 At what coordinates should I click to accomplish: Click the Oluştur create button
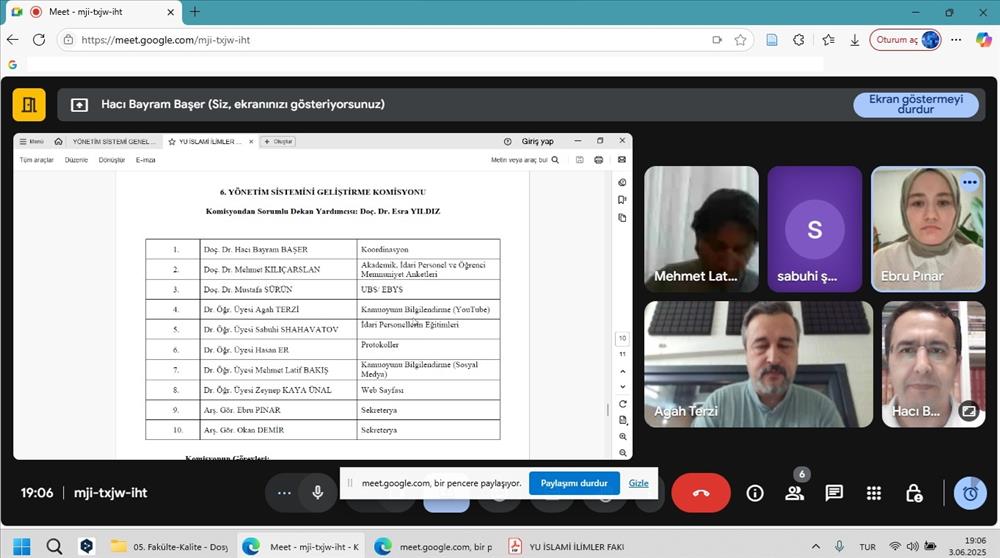coord(278,142)
